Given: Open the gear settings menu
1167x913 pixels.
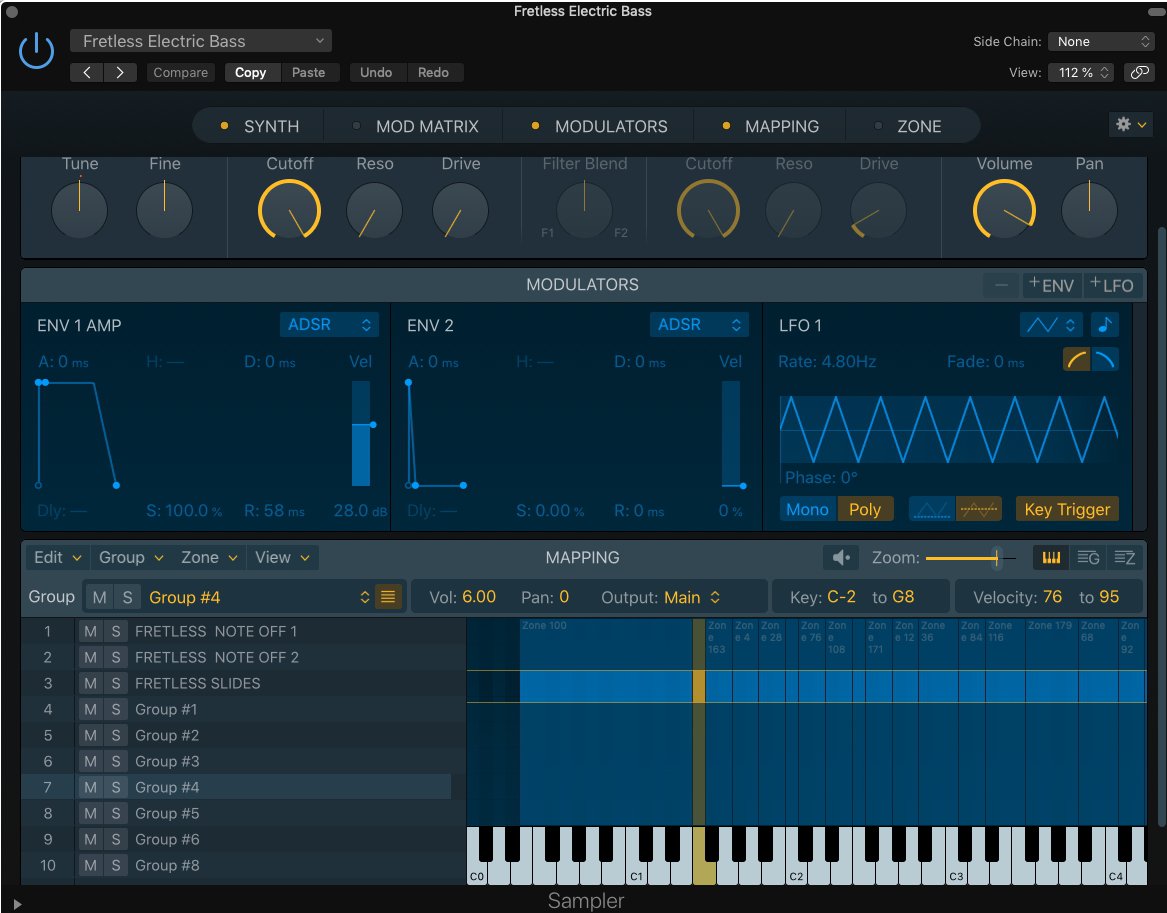Looking at the screenshot, I should click(x=1130, y=125).
